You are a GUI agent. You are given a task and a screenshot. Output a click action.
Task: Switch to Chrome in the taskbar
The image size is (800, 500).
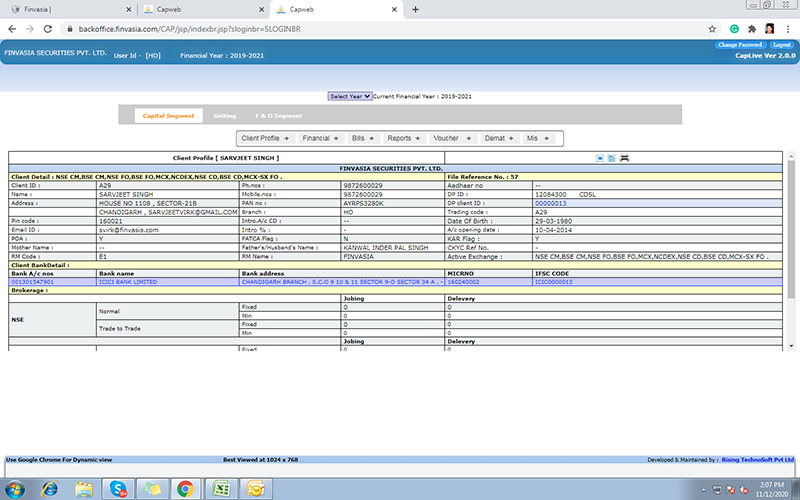[x=186, y=489]
